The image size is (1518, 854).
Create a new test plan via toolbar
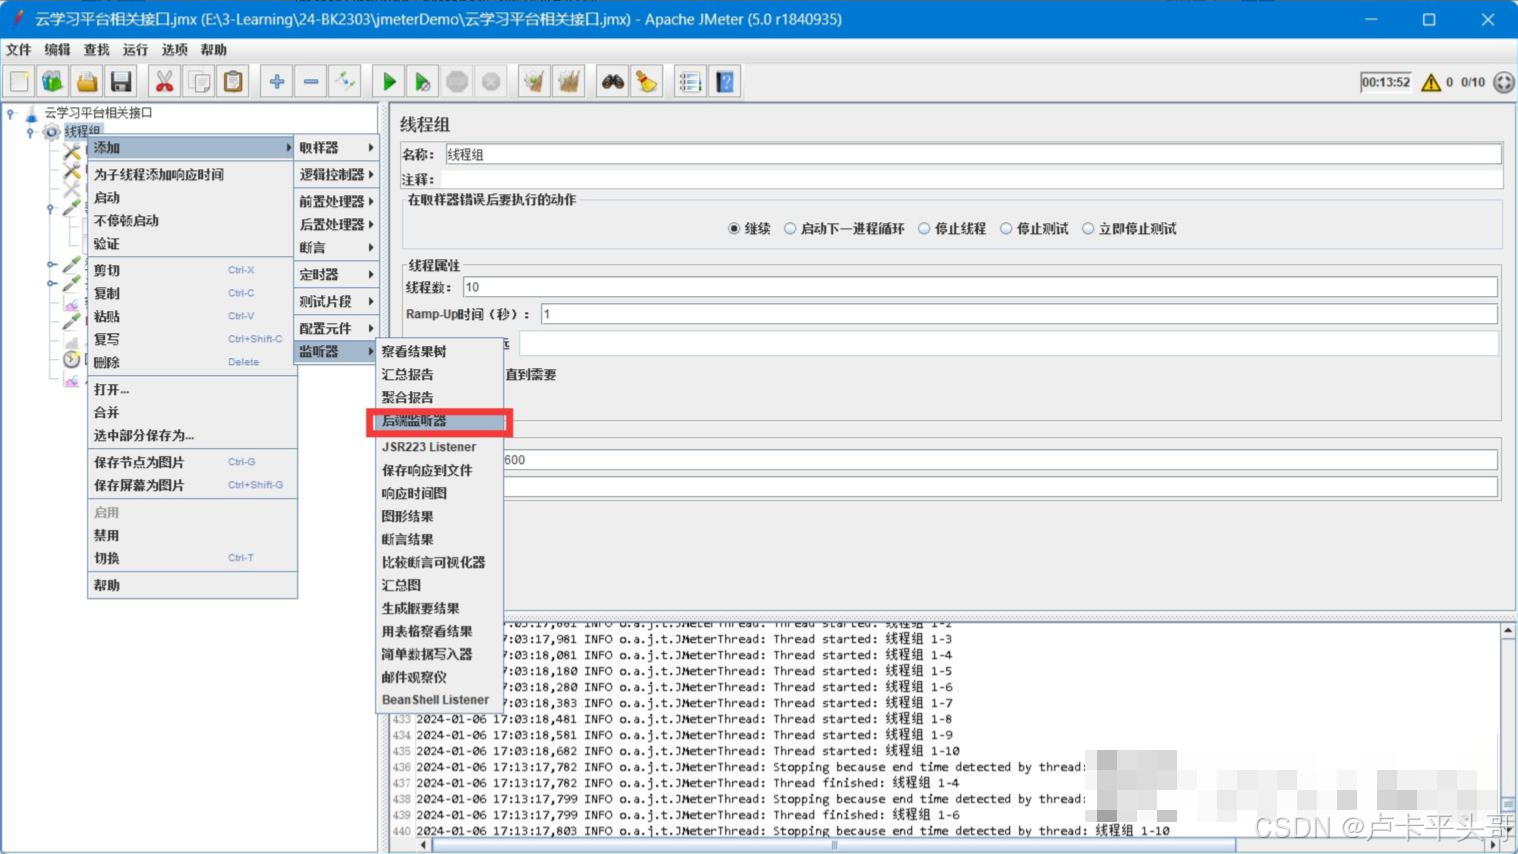[19, 82]
